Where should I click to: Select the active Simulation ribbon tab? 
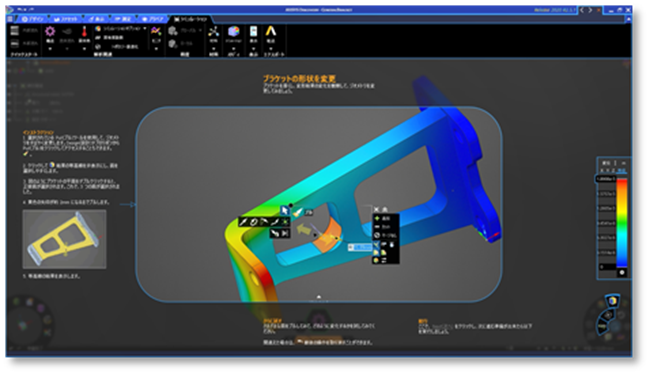191,19
